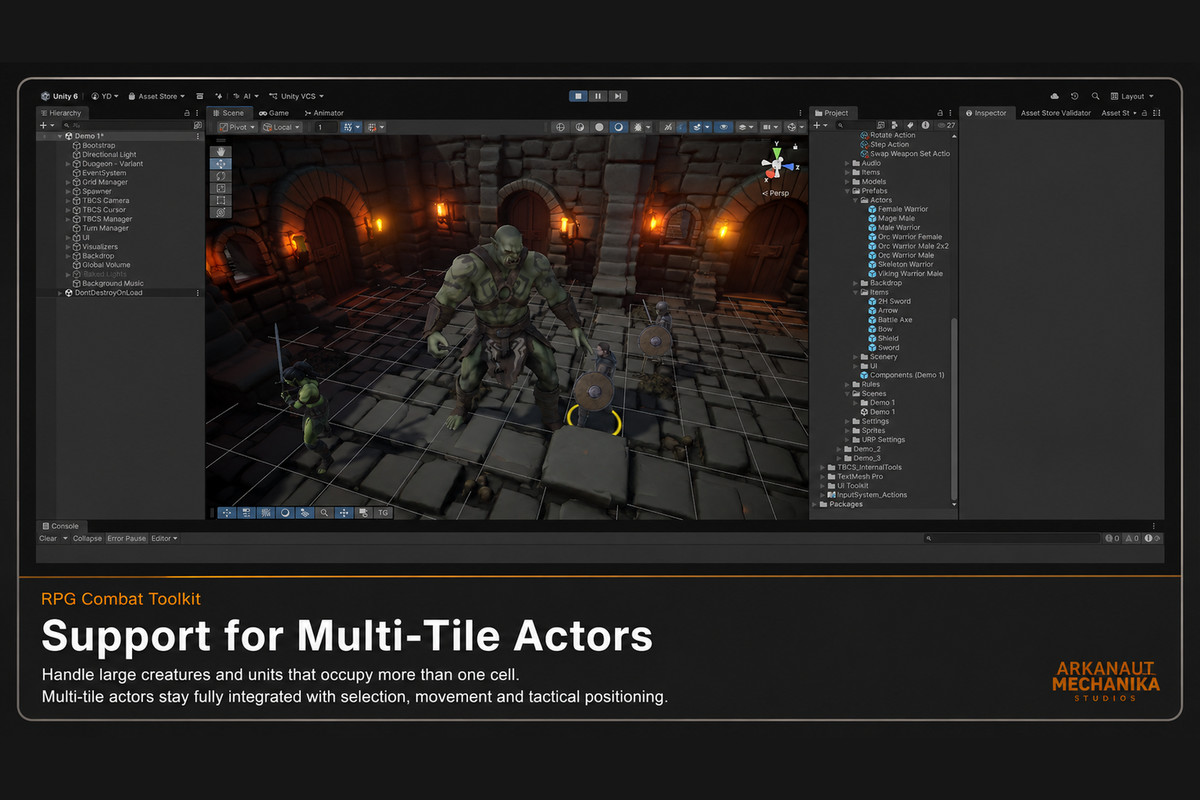Switch to the Game tab
This screenshot has height=800, width=1200.
point(273,113)
